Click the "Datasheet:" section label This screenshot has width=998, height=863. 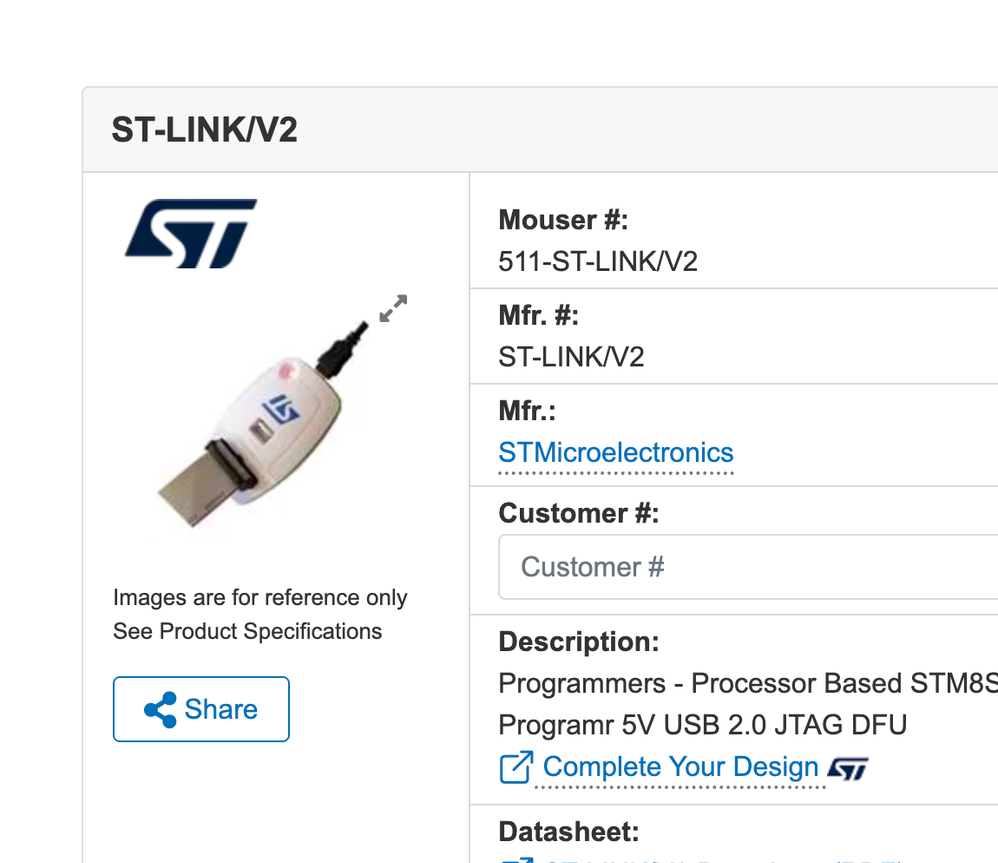568,831
